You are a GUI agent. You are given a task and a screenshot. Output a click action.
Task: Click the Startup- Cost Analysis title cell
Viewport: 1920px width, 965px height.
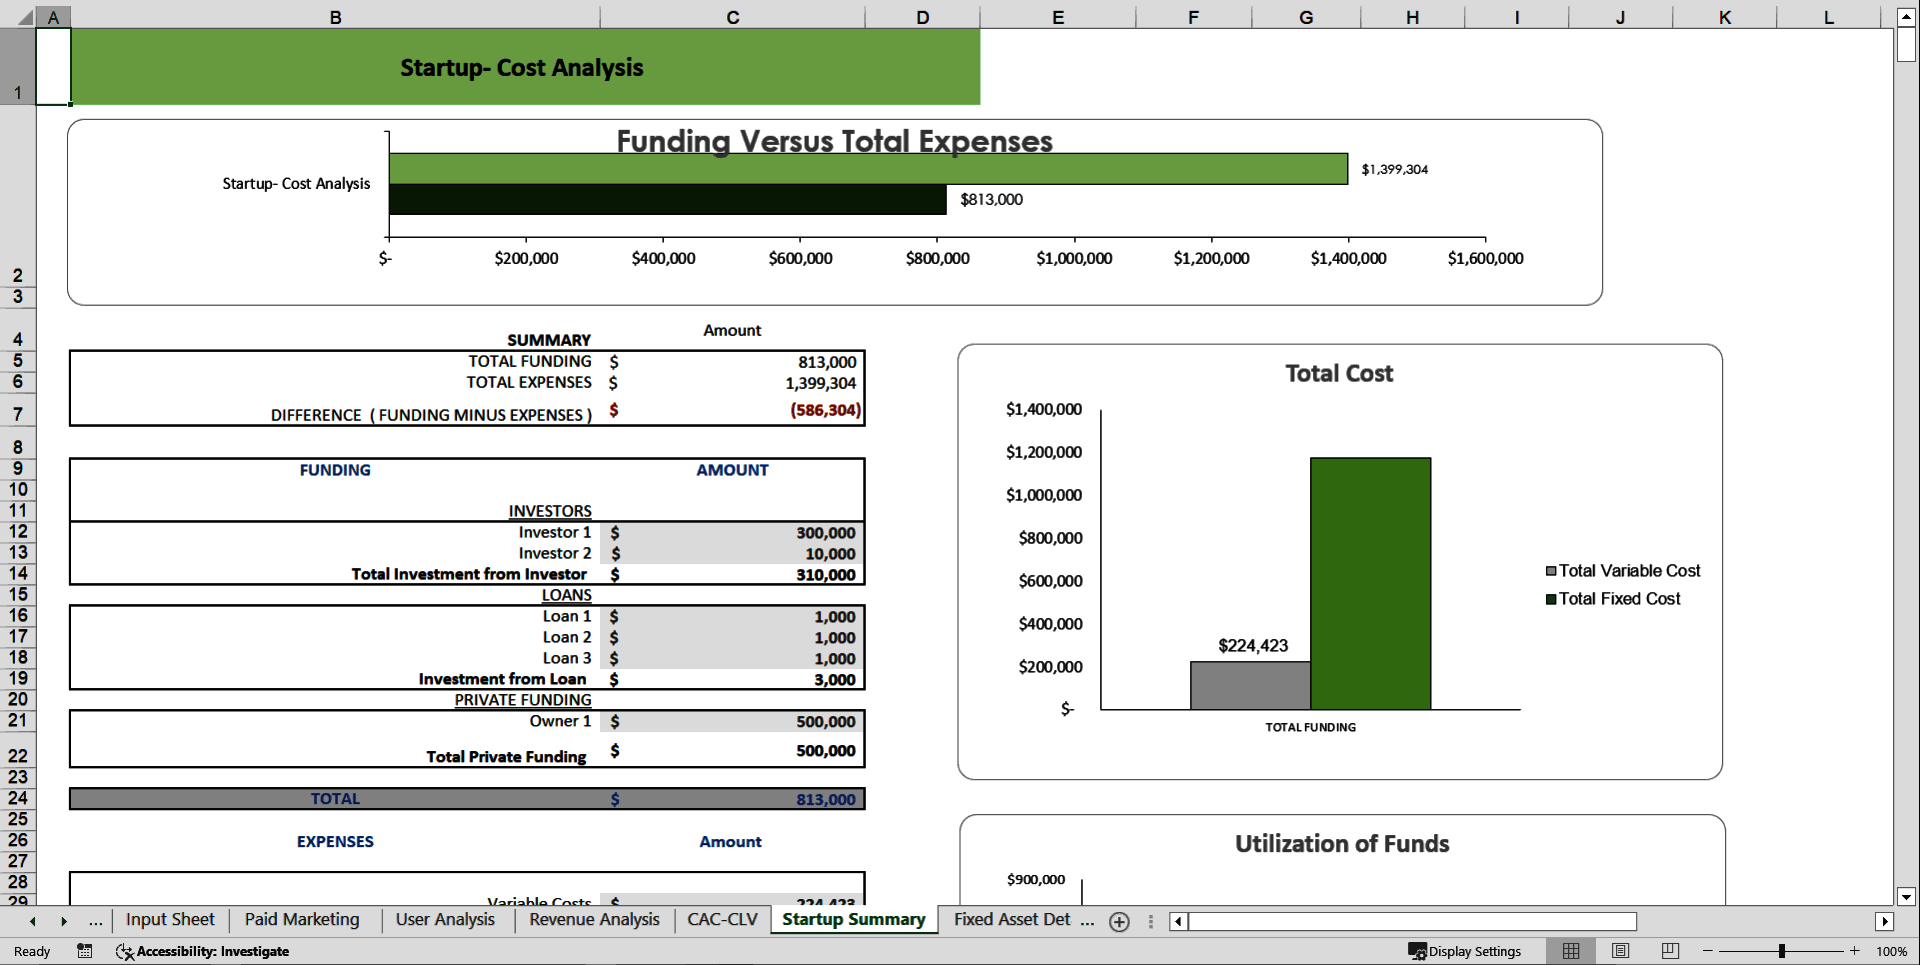pyautogui.click(x=525, y=67)
